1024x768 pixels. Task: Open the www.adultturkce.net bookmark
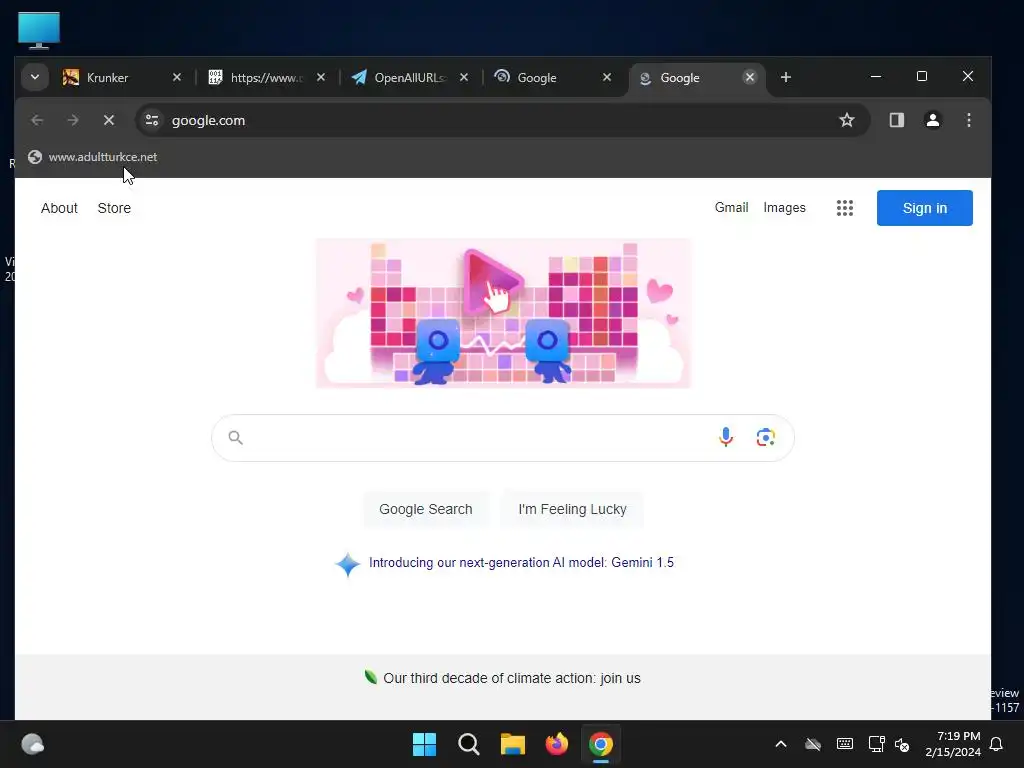pos(93,157)
